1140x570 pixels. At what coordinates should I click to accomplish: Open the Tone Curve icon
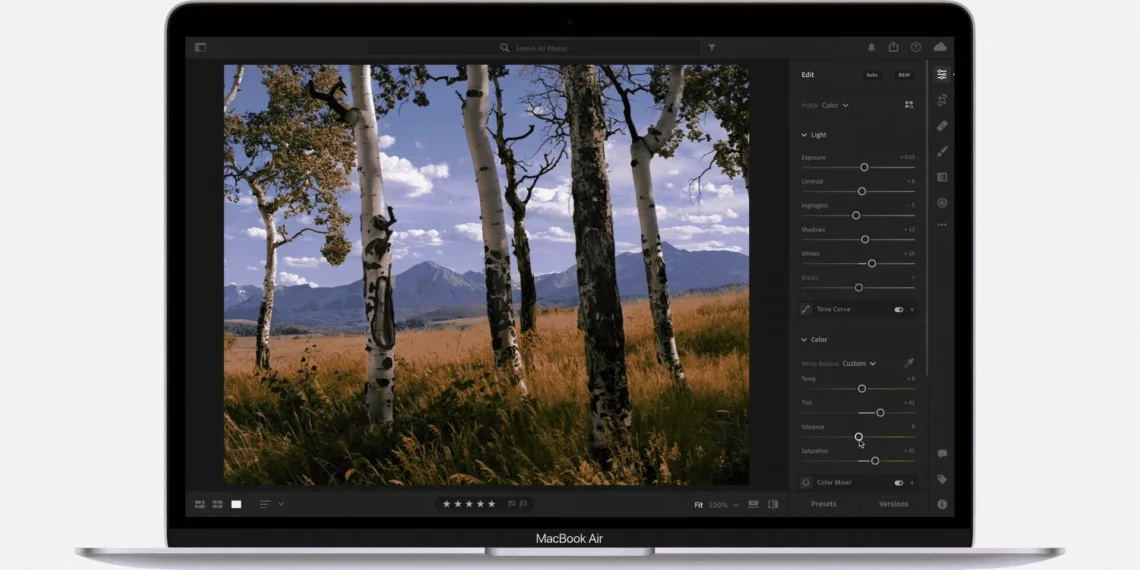click(806, 309)
